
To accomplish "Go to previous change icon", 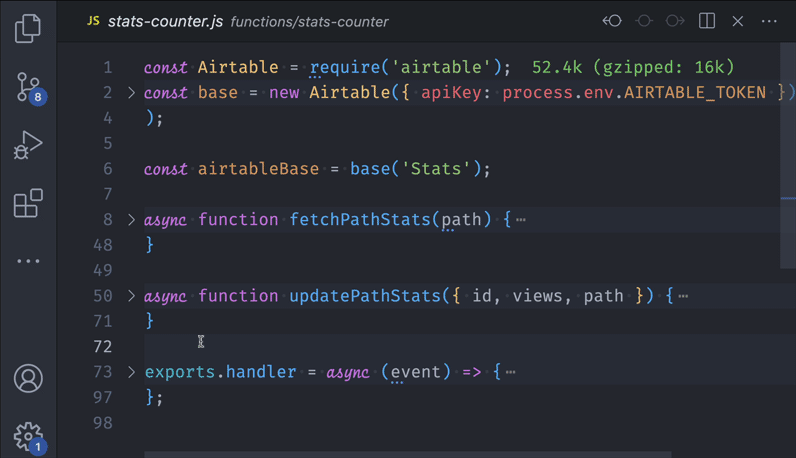I will click(x=612, y=21).
